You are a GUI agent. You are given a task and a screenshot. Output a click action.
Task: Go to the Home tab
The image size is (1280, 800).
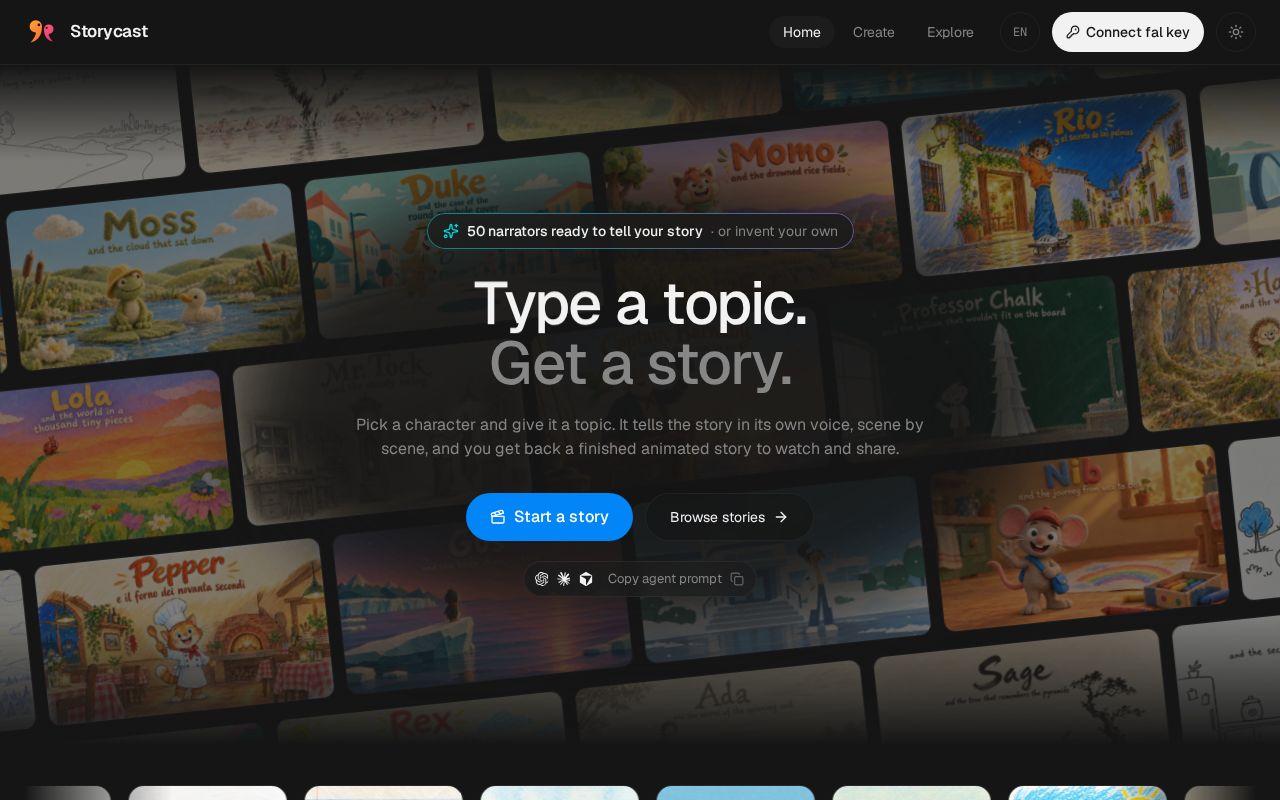[x=802, y=32]
